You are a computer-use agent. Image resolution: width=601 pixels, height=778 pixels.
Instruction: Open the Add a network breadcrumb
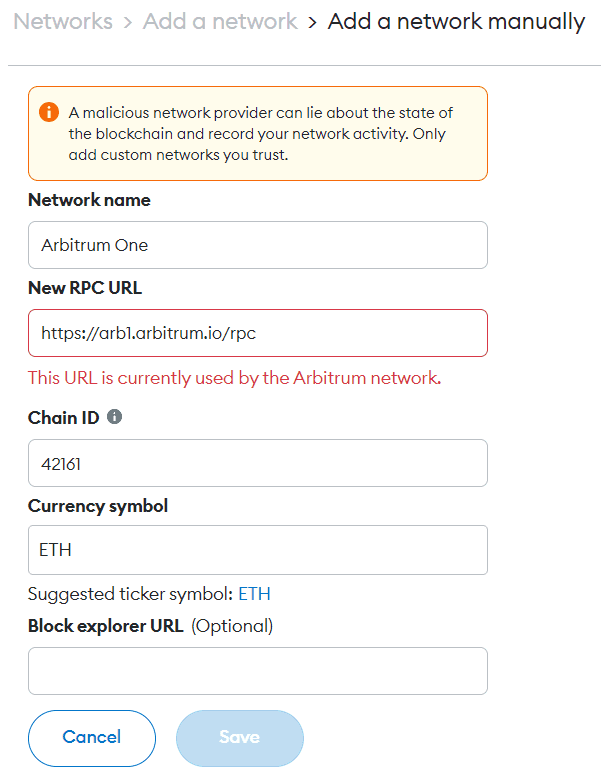pyautogui.click(x=220, y=21)
